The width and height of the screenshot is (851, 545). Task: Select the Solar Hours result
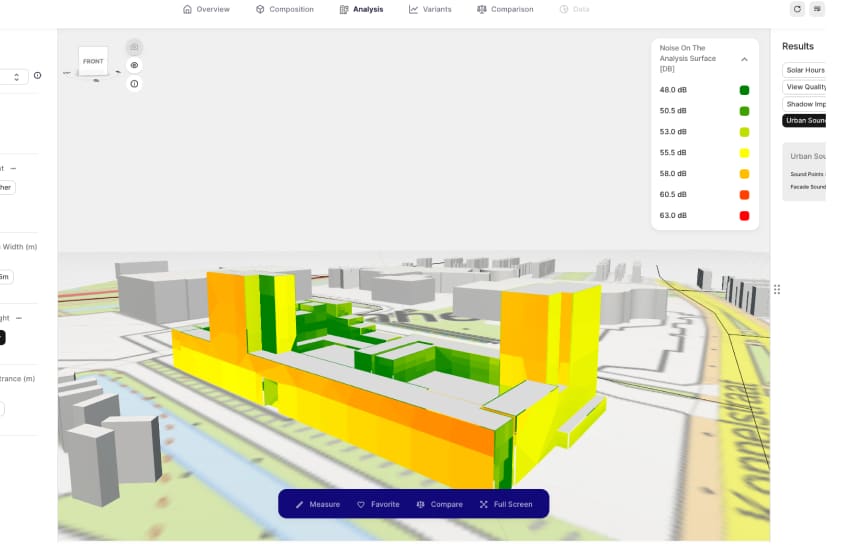[x=804, y=70]
